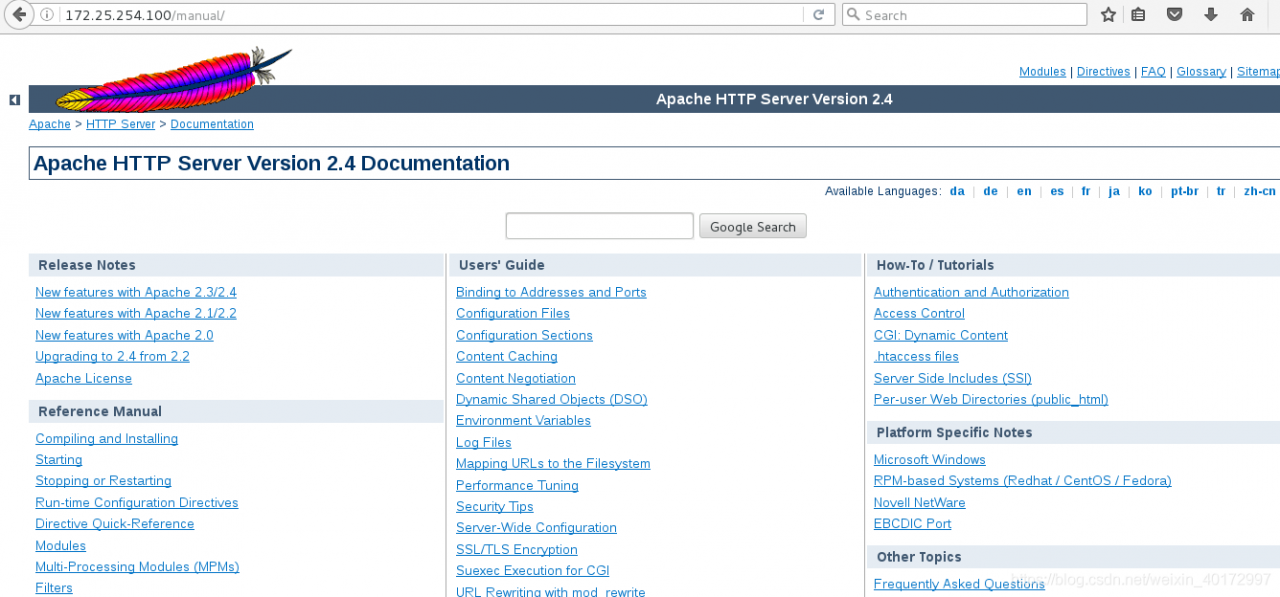Screen dimensions: 1280x597
Task: Open the site information icon in address bar
Action: click(x=49, y=15)
